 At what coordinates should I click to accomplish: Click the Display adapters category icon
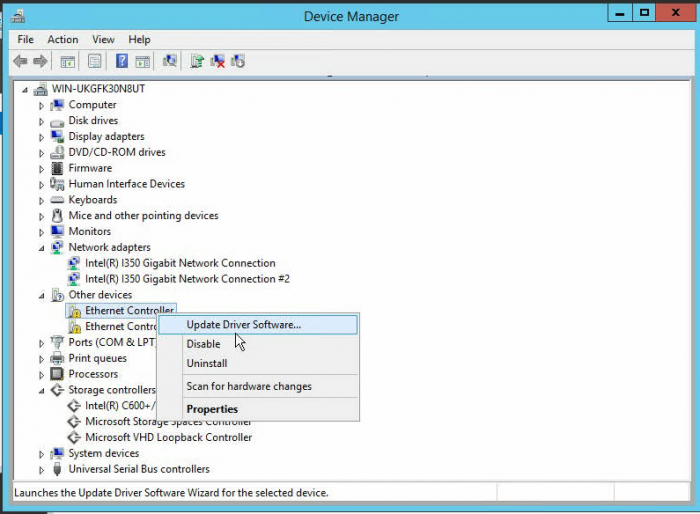pos(57,137)
